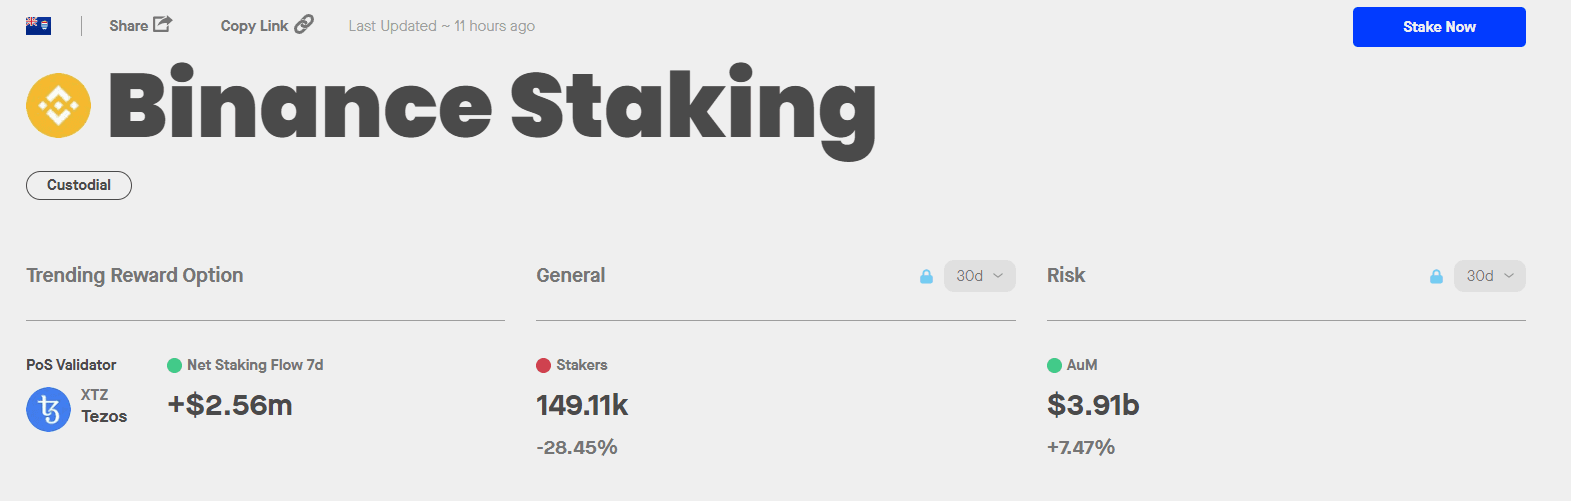Screen dimensions: 1571x501
Task: Click the Trending Reward Option heading
Action: (134, 275)
